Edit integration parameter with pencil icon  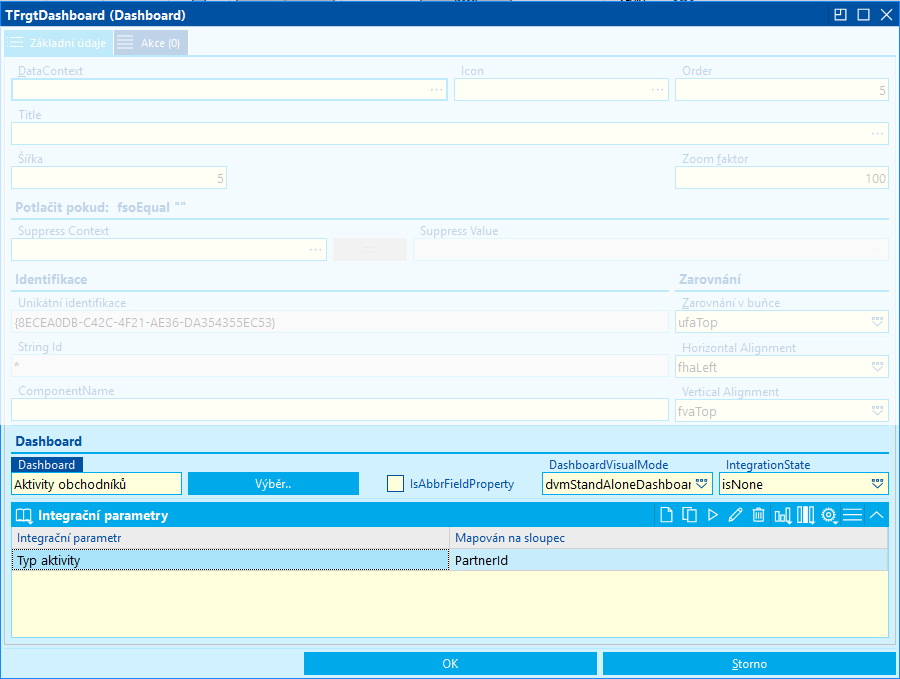[735, 515]
